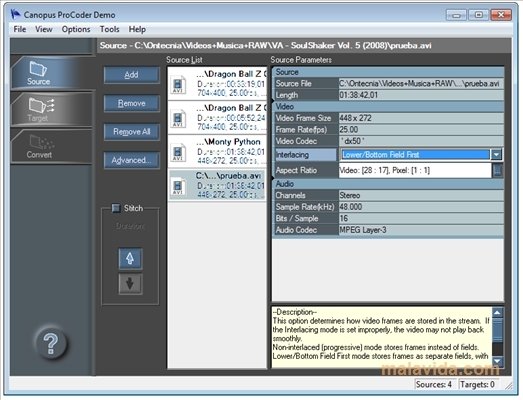Click the Remove button
The width and height of the screenshot is (523, 400).
tap(131, 103)
